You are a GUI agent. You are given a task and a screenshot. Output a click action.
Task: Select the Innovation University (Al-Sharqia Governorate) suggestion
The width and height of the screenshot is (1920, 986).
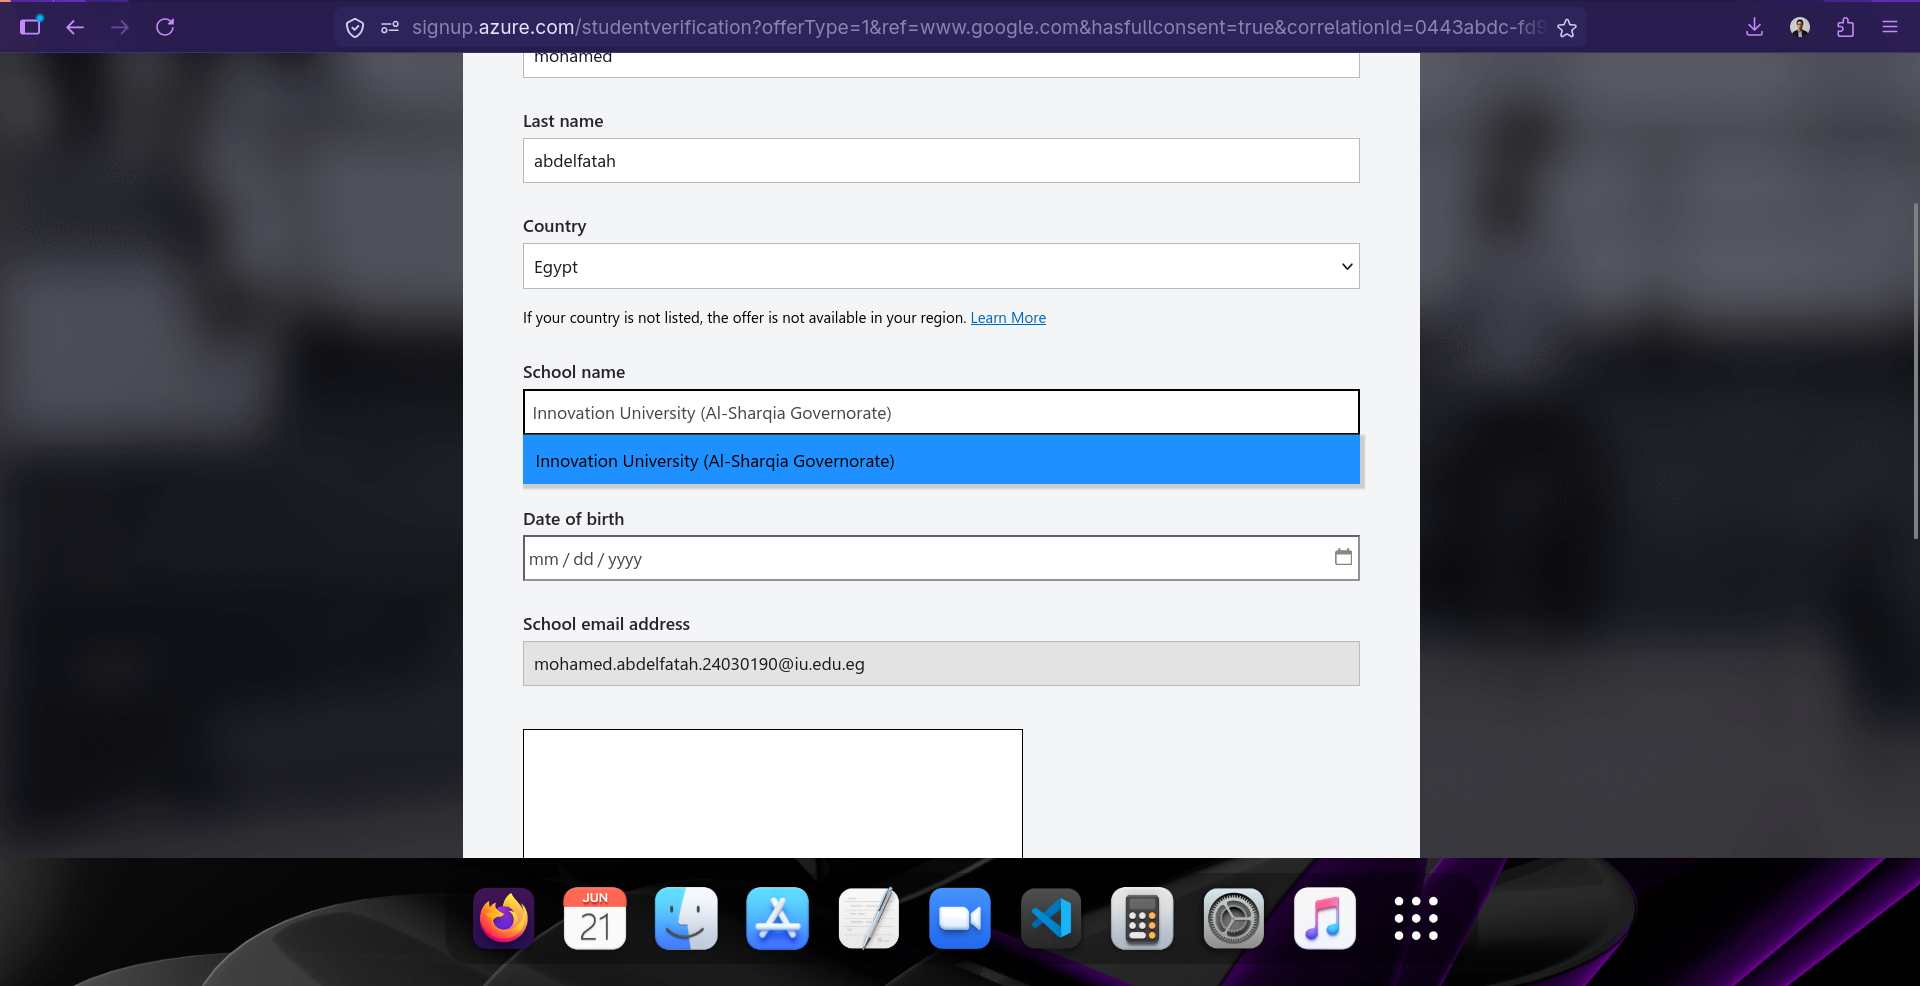pyautogui.click(x=941, y=460)
